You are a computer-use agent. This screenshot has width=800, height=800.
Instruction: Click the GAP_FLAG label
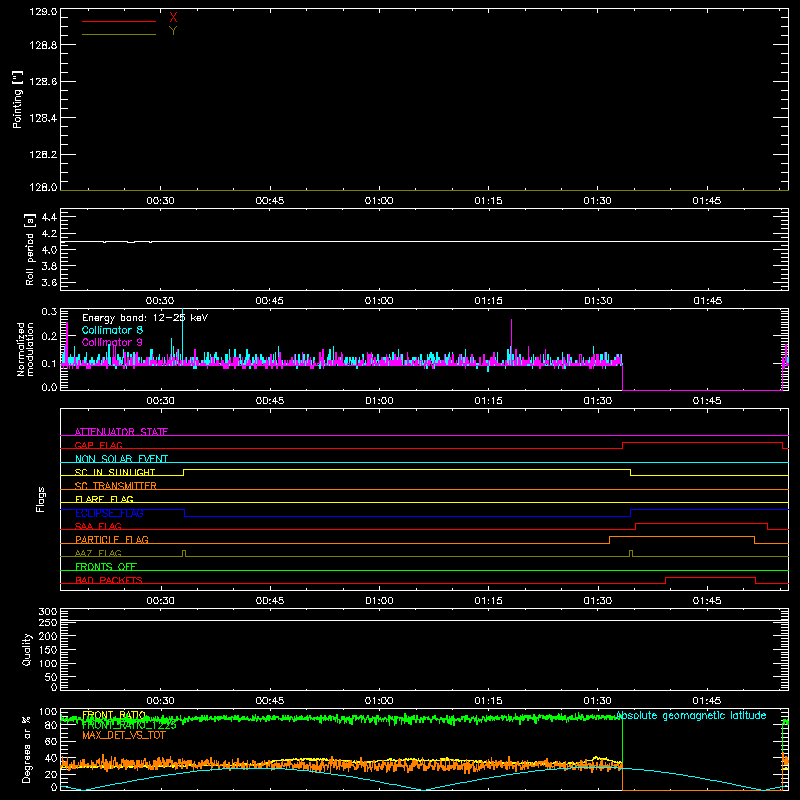[98, 445]
